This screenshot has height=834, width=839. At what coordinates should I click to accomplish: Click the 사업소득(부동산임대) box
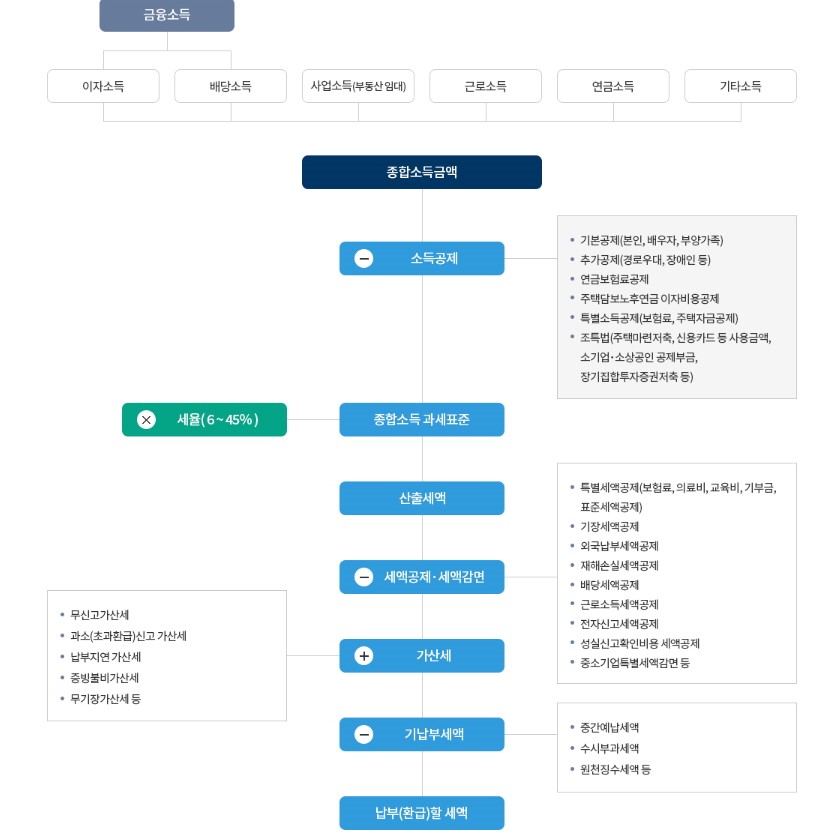pyautogui.click(x=358, y=86)
